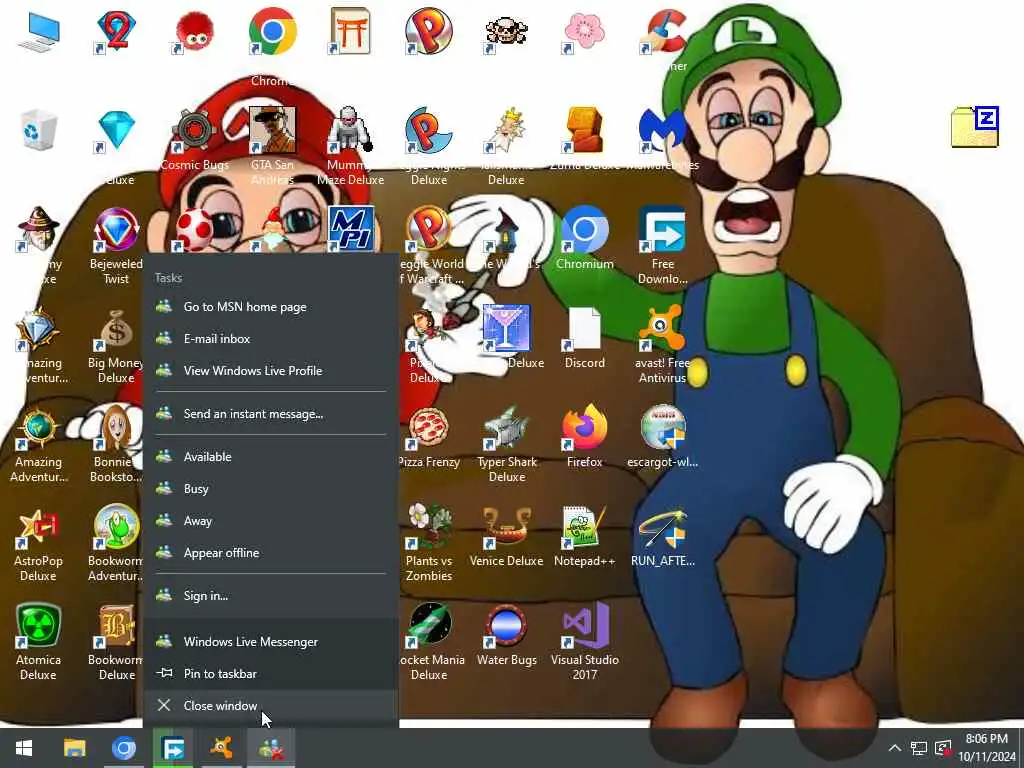Open avast taskbar button
The height and width of the screenshot is (768, 1024).
click(x=222, y=748)
